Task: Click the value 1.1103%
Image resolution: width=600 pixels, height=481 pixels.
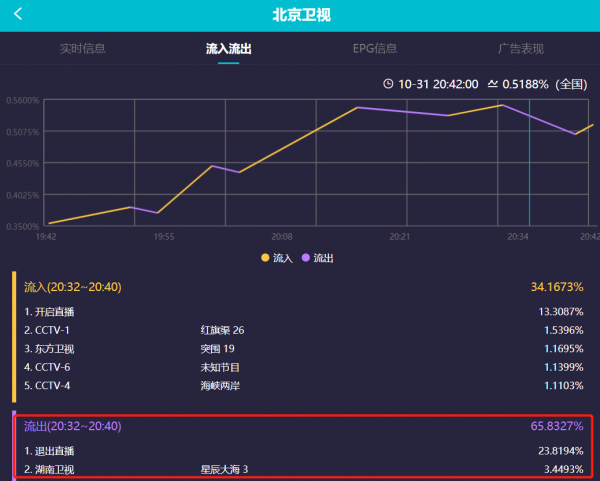Action: click(564, 385)
